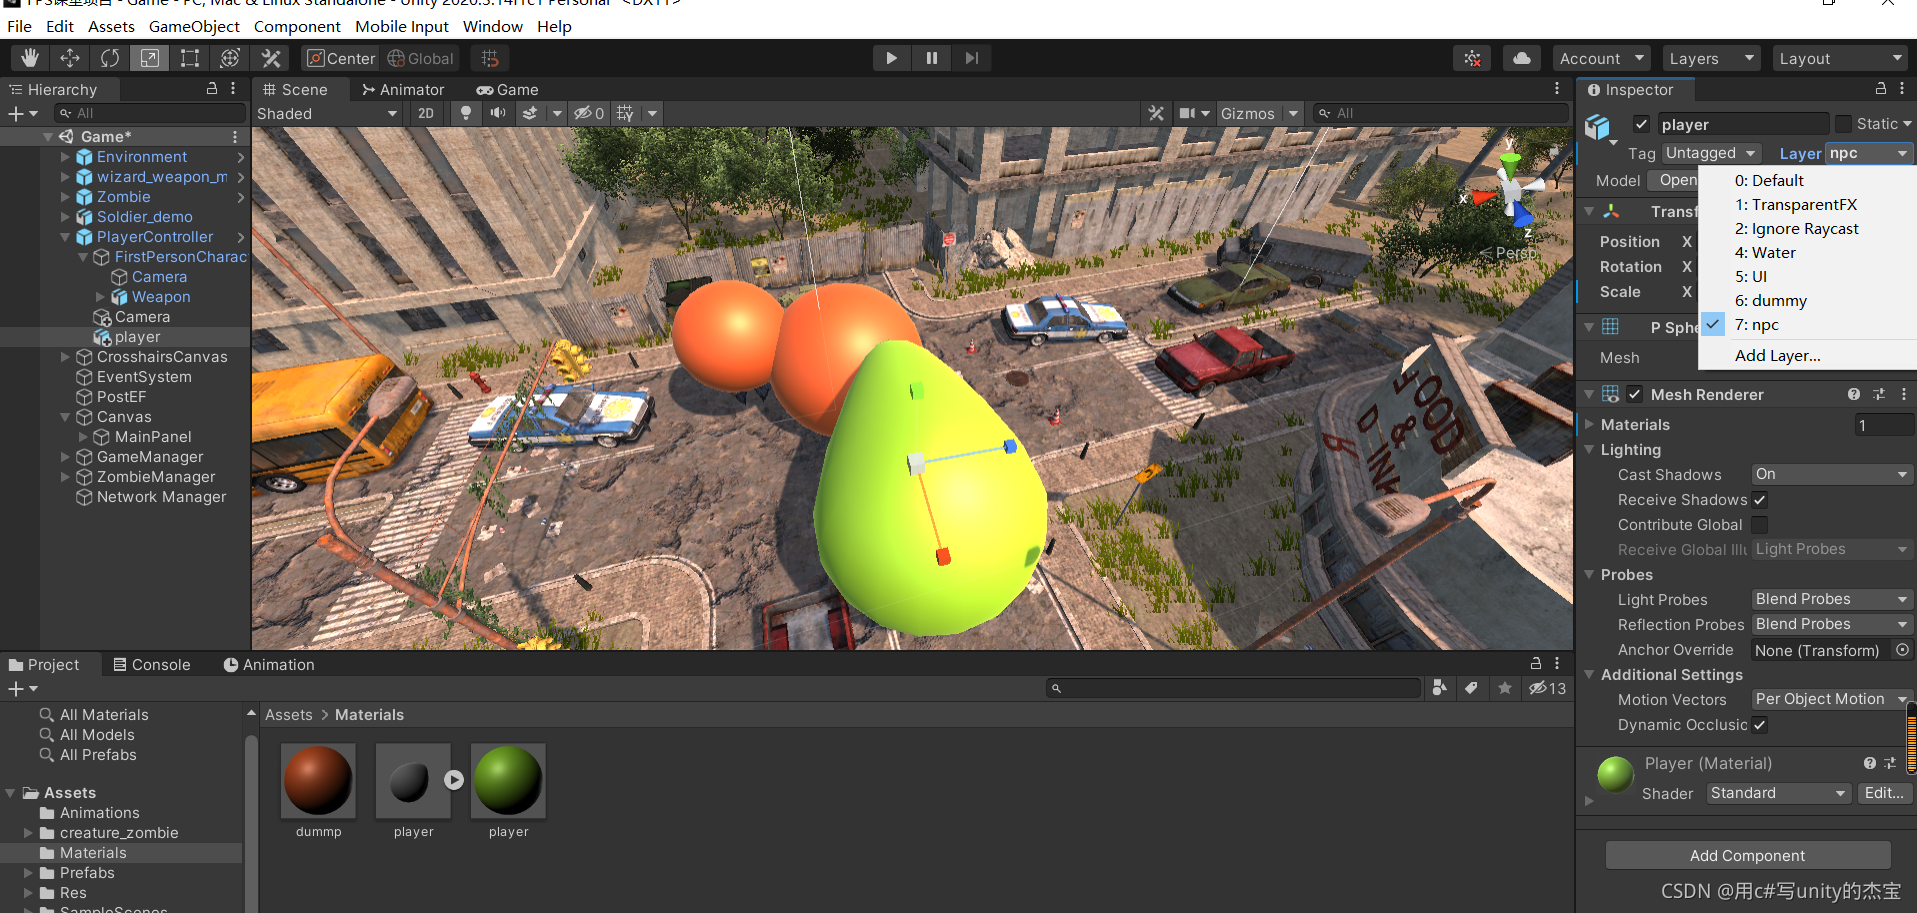The width and height of the screenshot is (1917, 913).
Task: Select the Rect Transform tool
Action: [190, 58]
